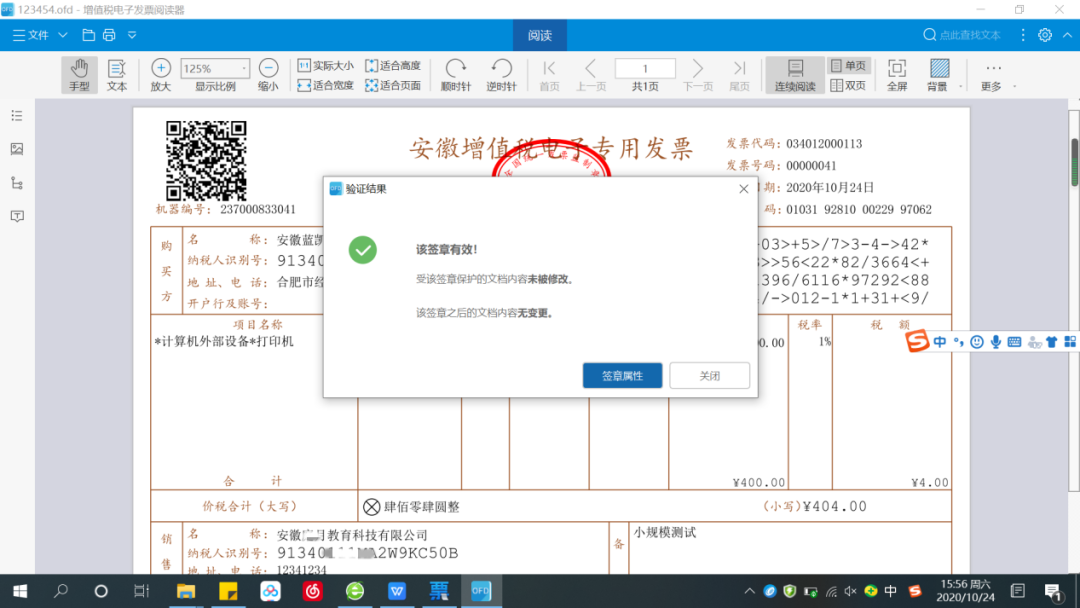Click the 签章属性 button
The image size is (1080, 608).
623,375
